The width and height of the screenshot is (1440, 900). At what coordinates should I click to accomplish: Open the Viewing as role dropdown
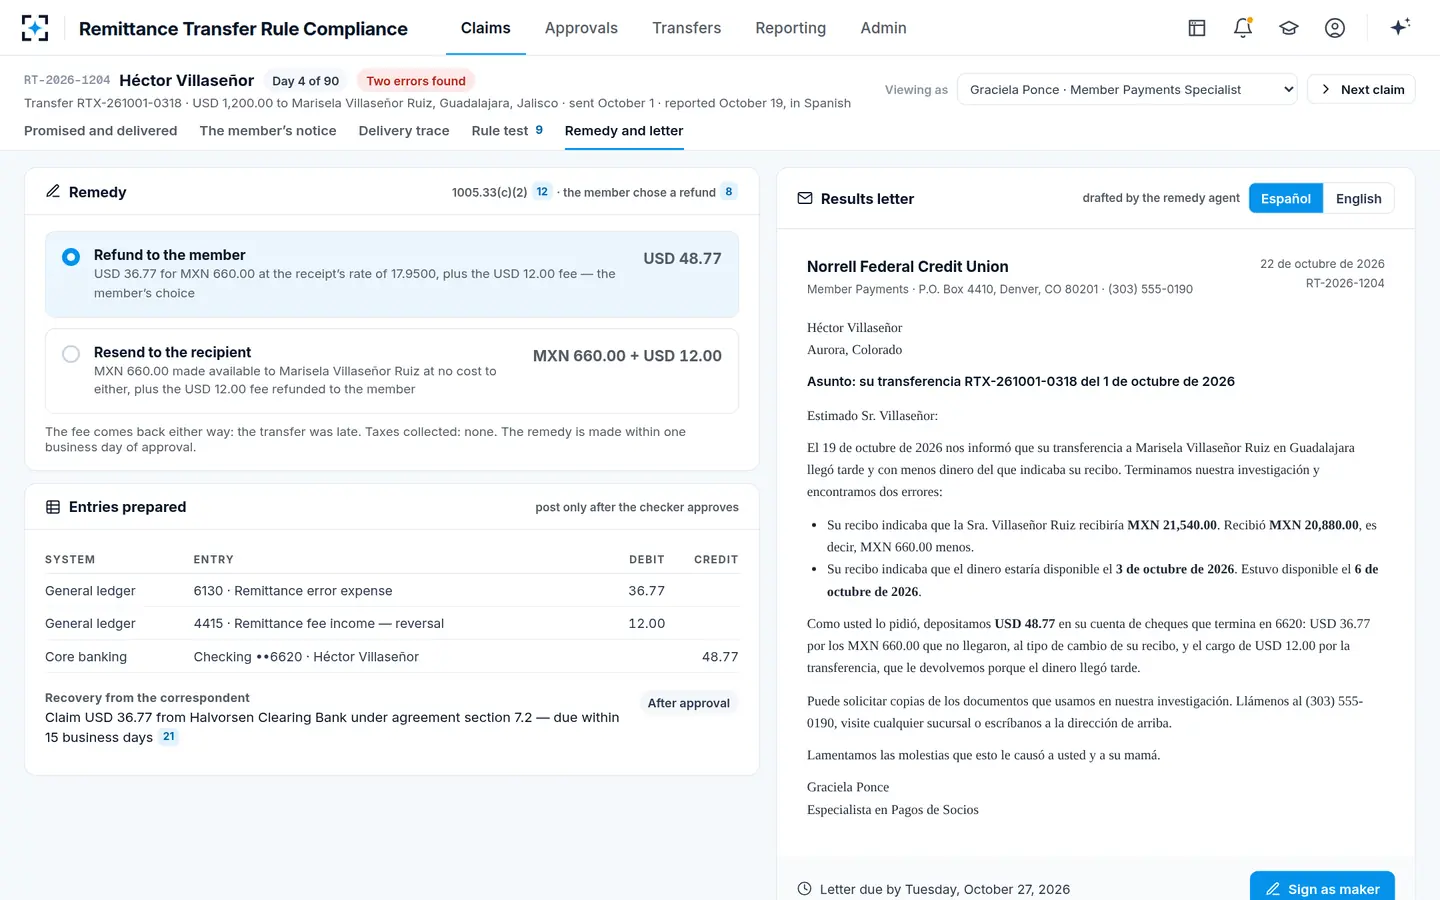coord(1127,89)
